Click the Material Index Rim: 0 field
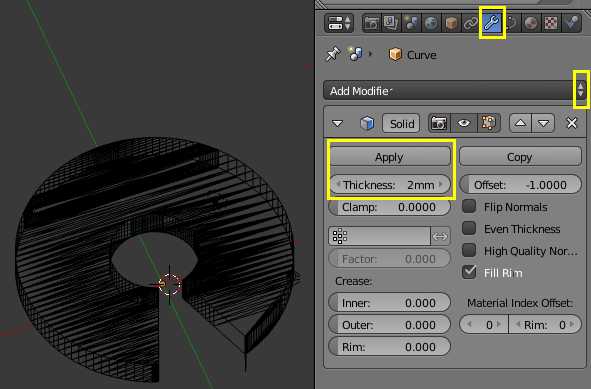This screenshot has height=389, width=591. point(545,325)
